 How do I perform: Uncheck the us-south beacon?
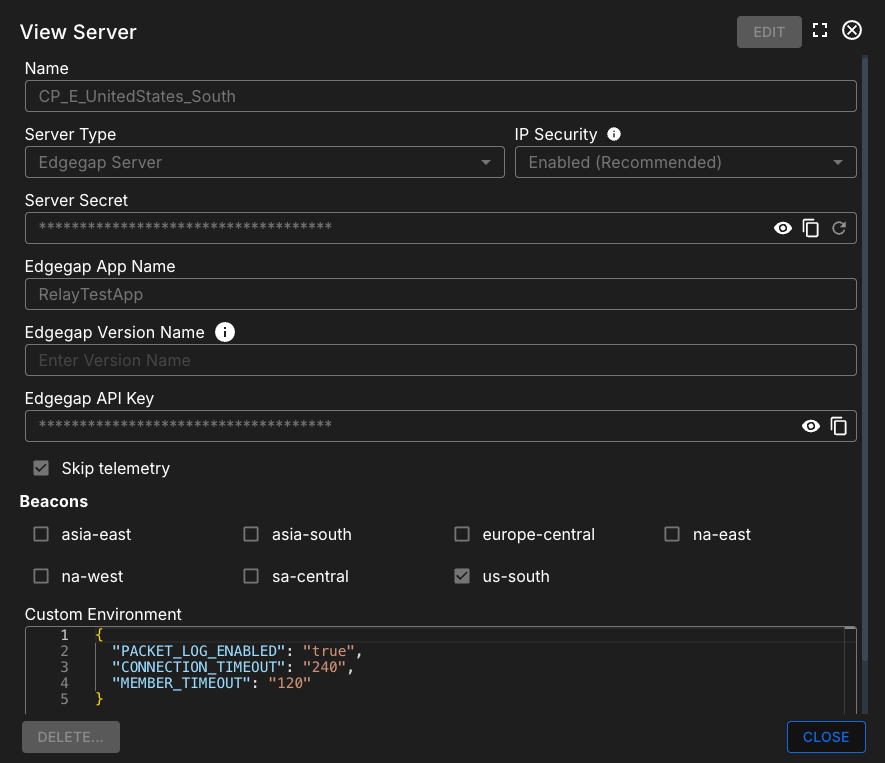(462, 576)
